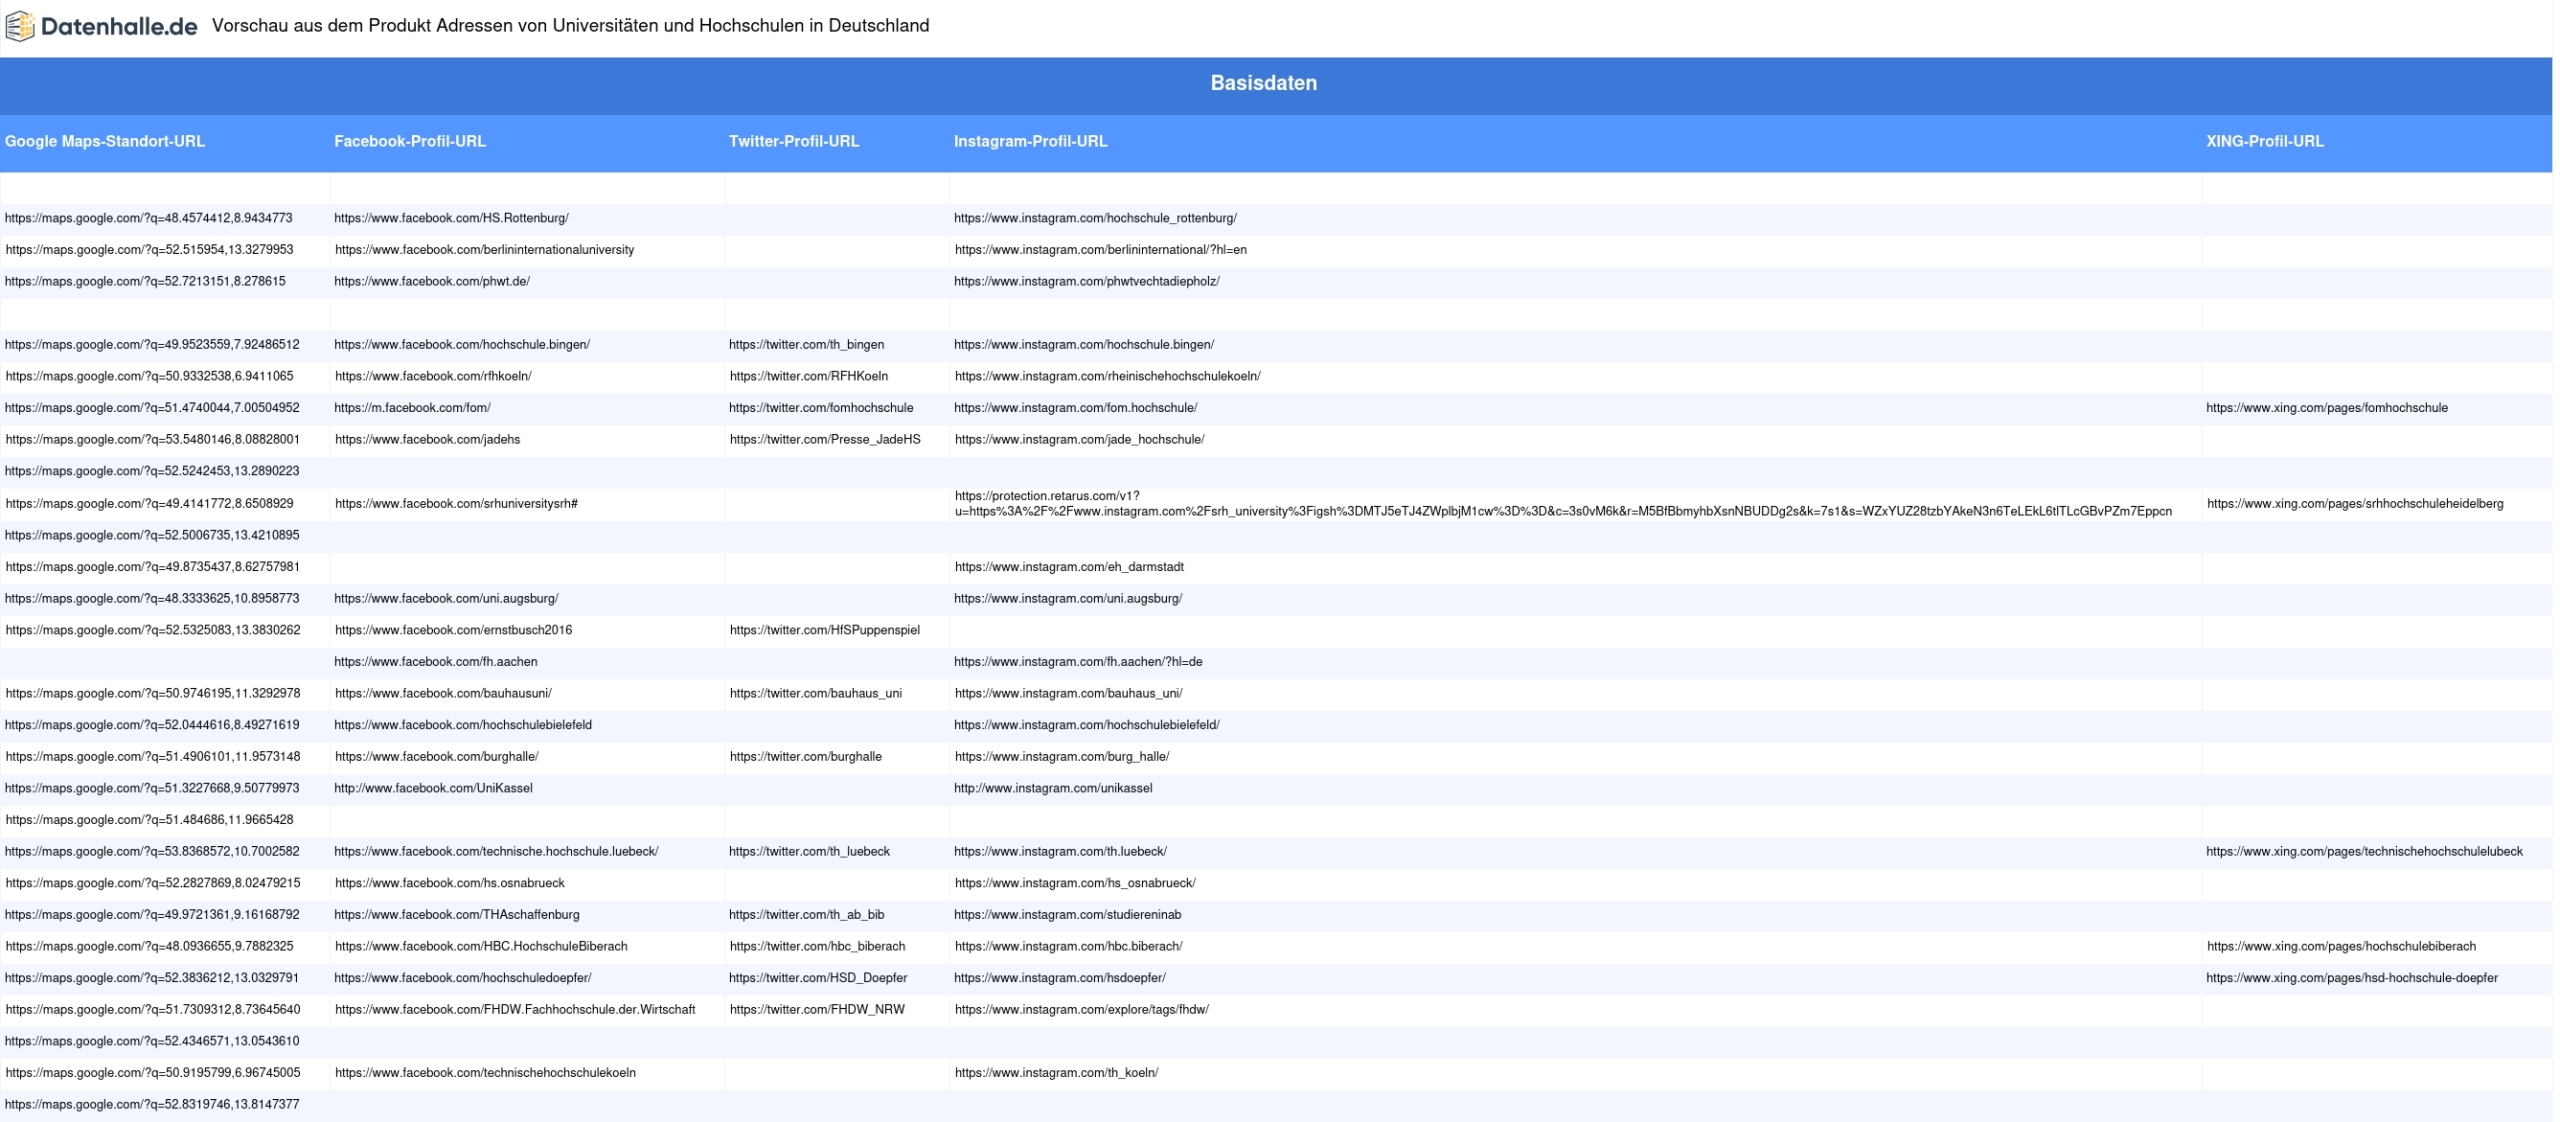Click facebook.com/ernstbusch2016 cell
This screenshot has width=2560, height=1122.
[x=453, y=631]
